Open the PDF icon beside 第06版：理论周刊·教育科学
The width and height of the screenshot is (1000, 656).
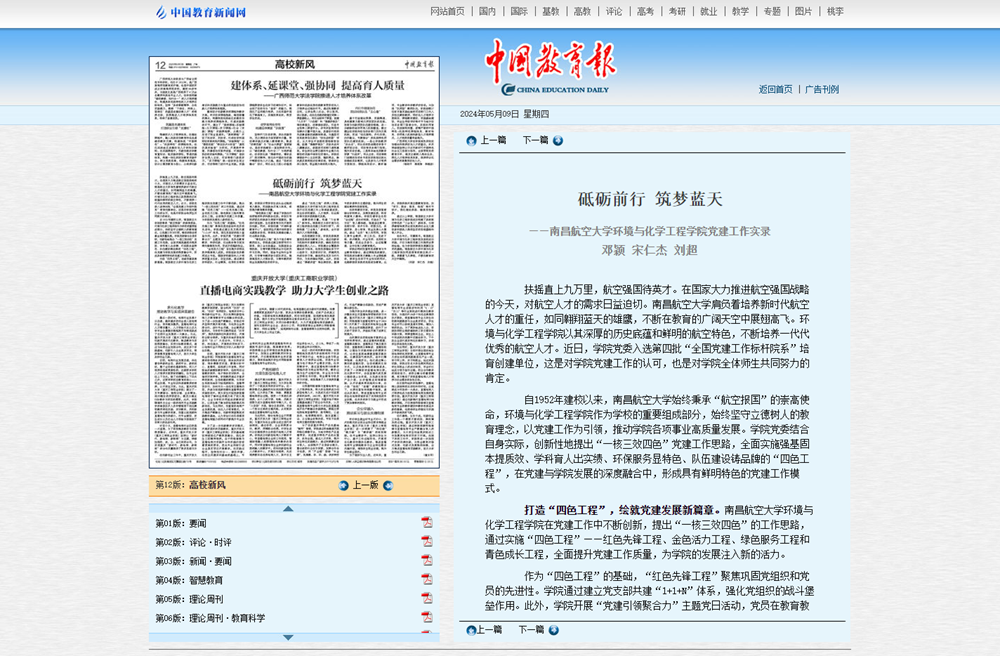[x=427, y=616]
